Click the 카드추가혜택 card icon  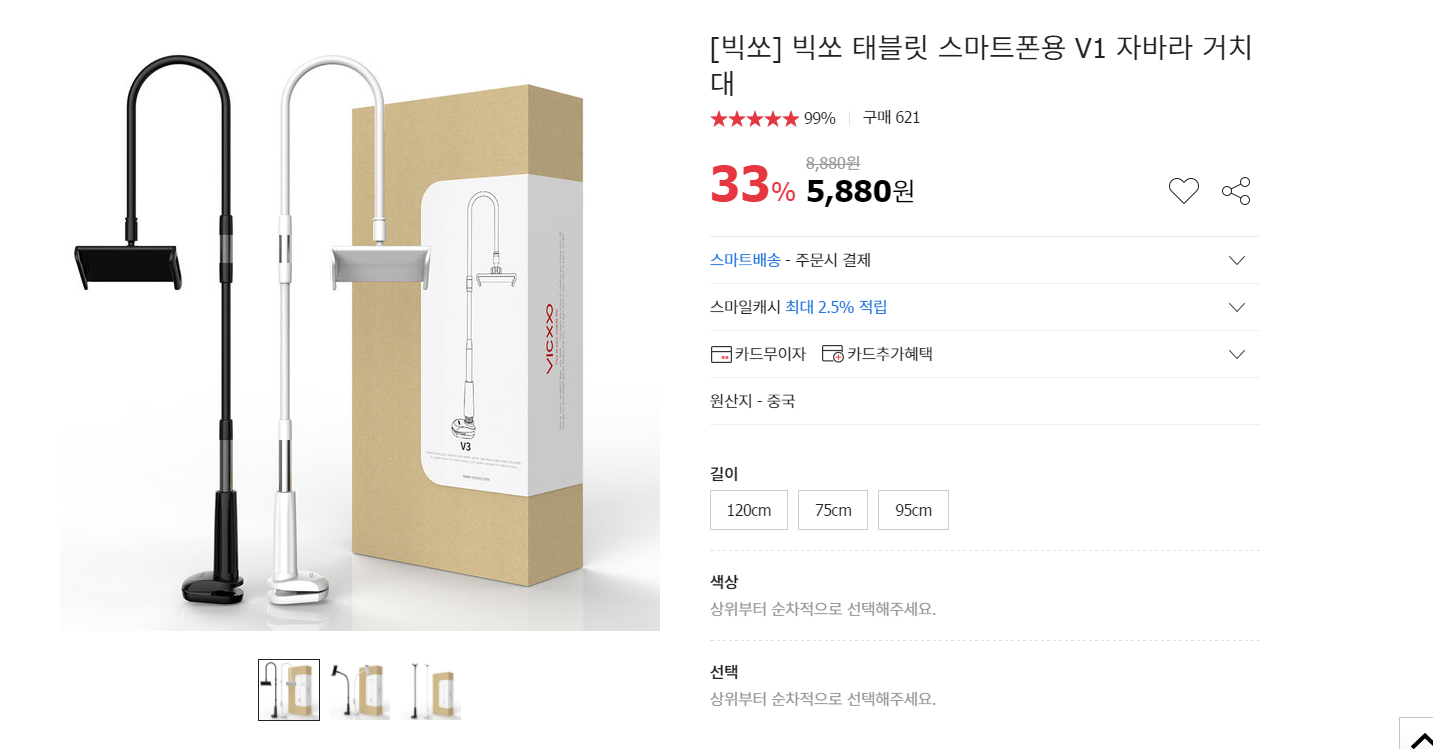coord(832,354)
